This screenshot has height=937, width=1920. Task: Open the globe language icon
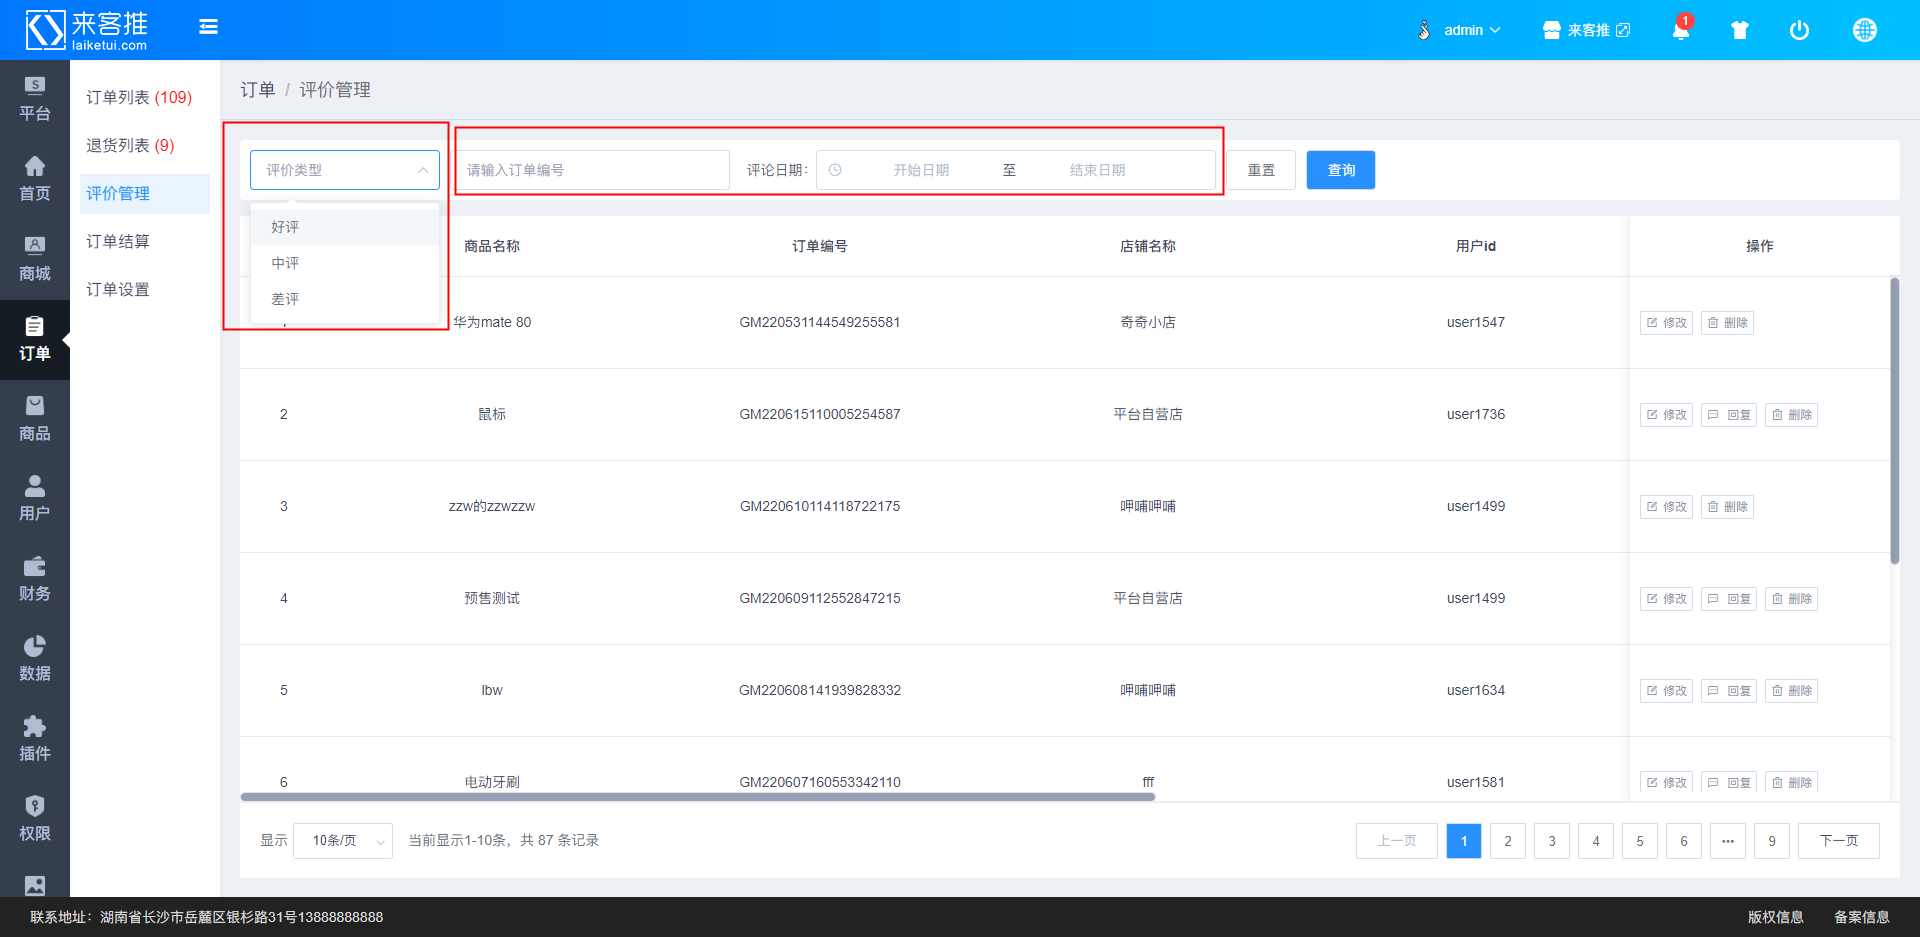1865,30
